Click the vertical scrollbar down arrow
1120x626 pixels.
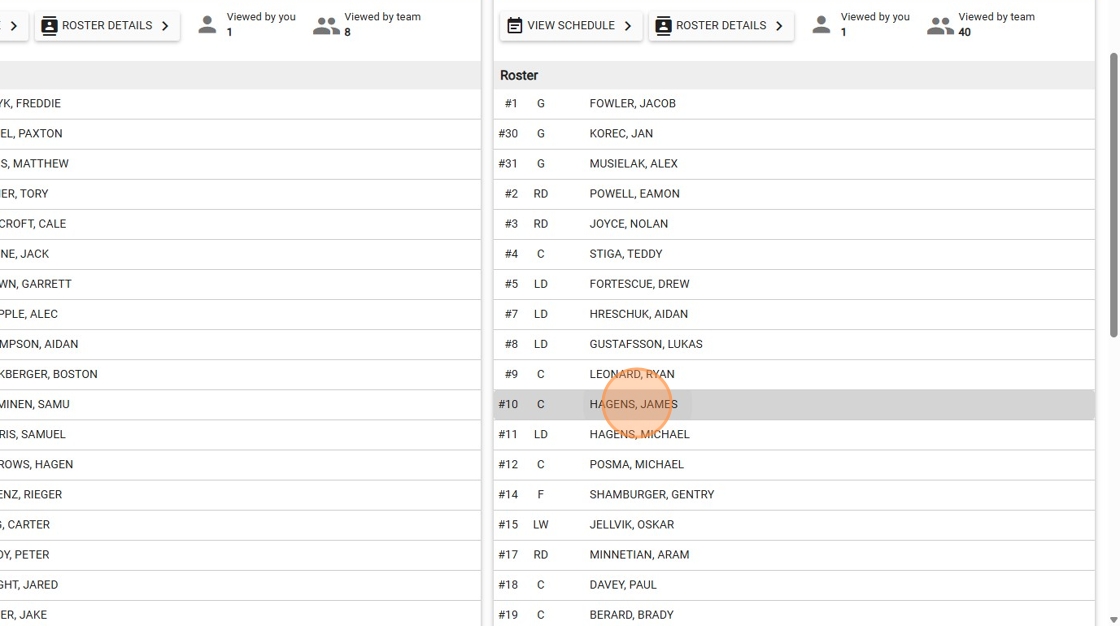click(x=1113, y=619)
